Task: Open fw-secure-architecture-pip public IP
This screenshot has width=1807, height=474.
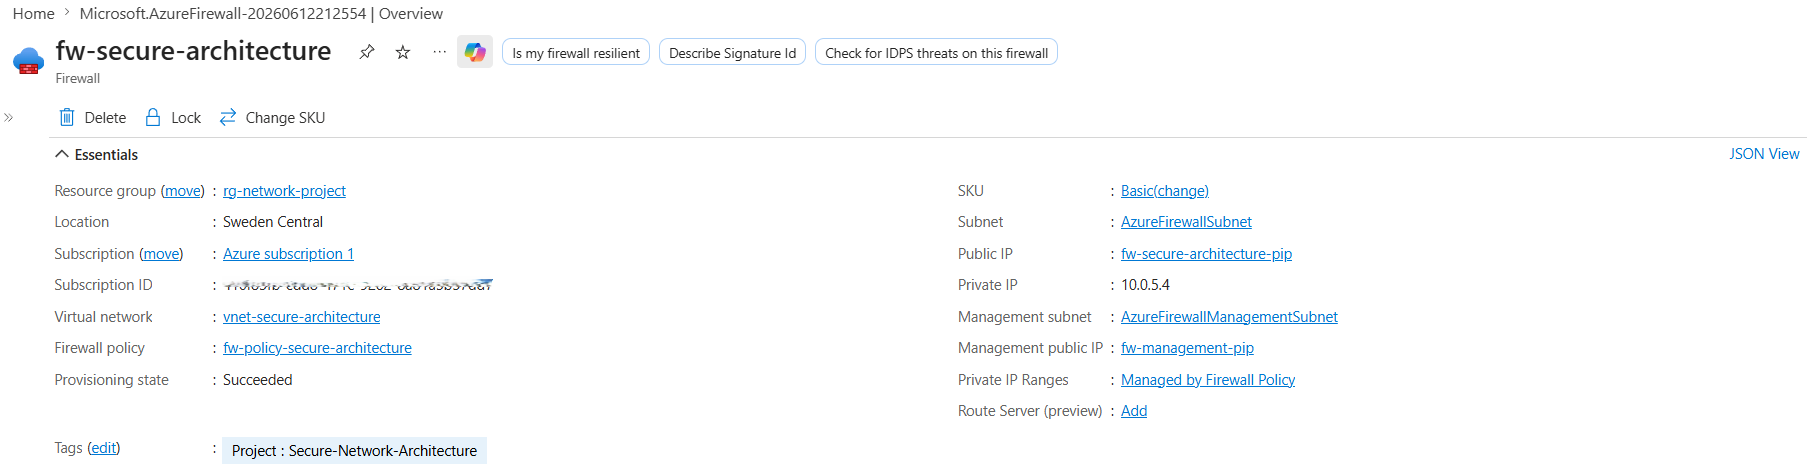Action: 1206,254
